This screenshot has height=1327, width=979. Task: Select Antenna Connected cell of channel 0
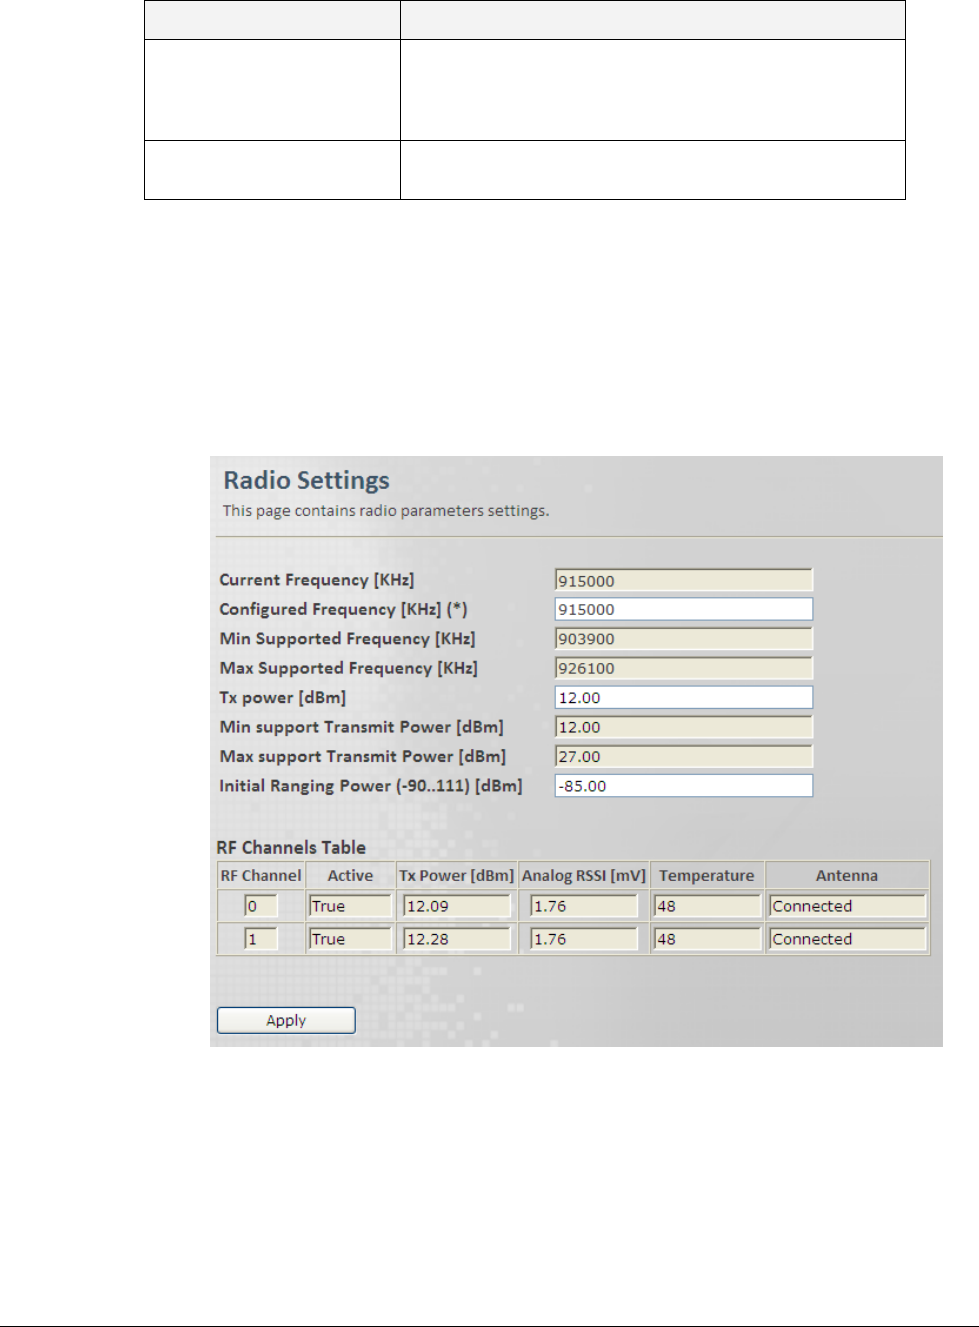tap(848, 906)
